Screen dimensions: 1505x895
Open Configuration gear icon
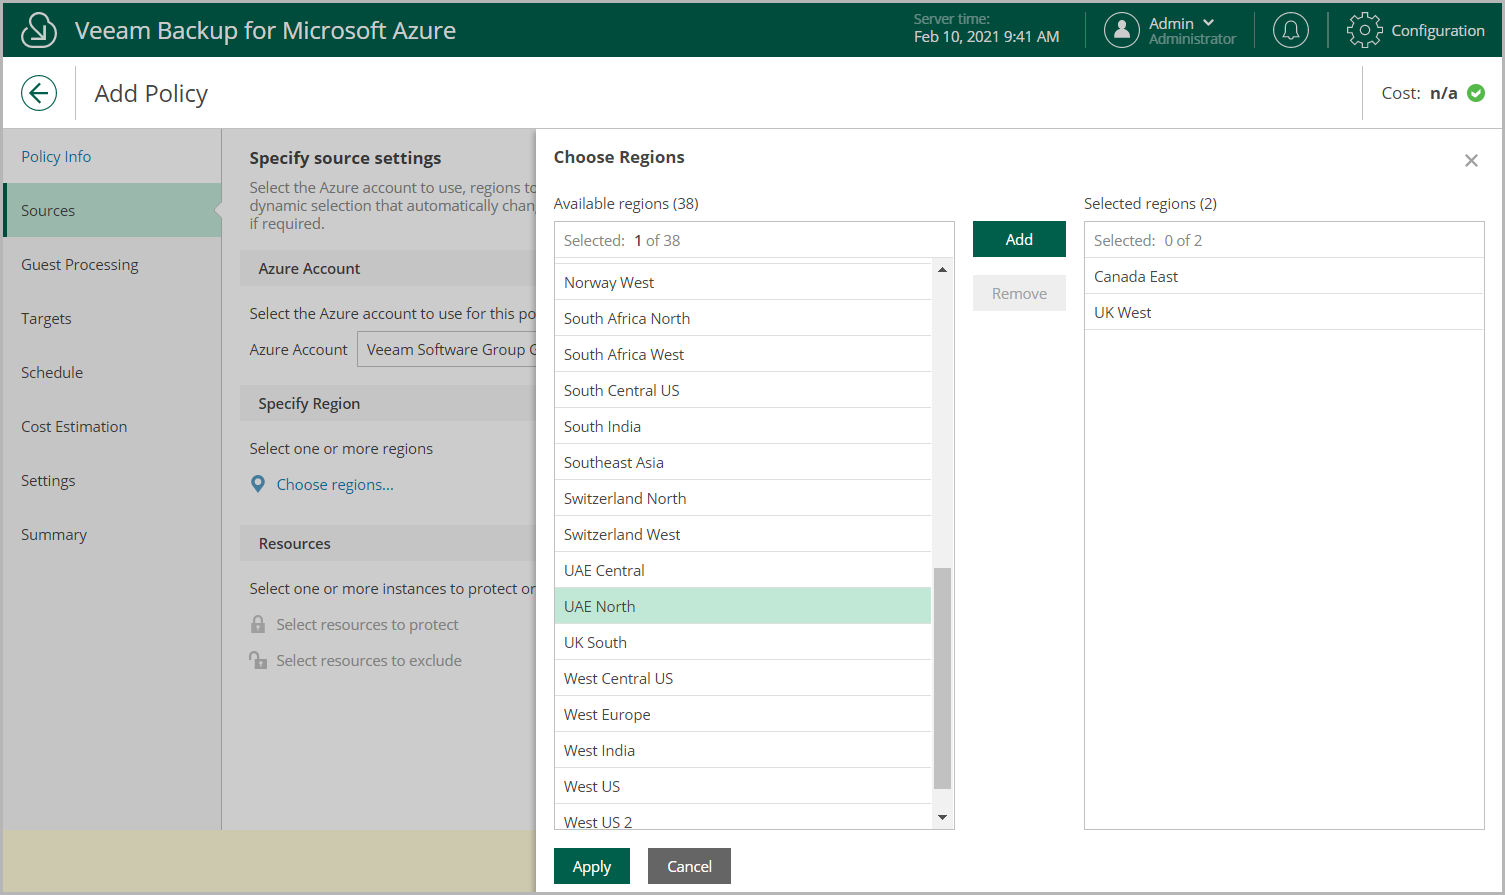tap(1364, 30)
